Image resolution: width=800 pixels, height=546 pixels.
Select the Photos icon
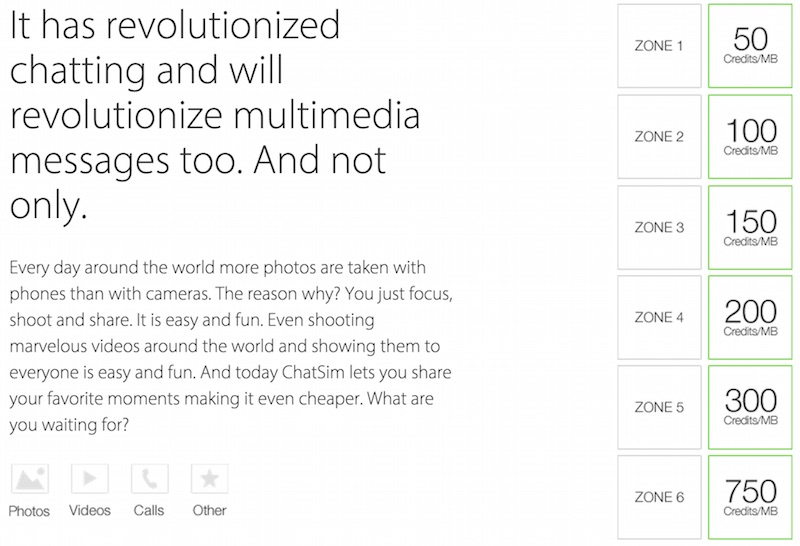coord(30,479)
